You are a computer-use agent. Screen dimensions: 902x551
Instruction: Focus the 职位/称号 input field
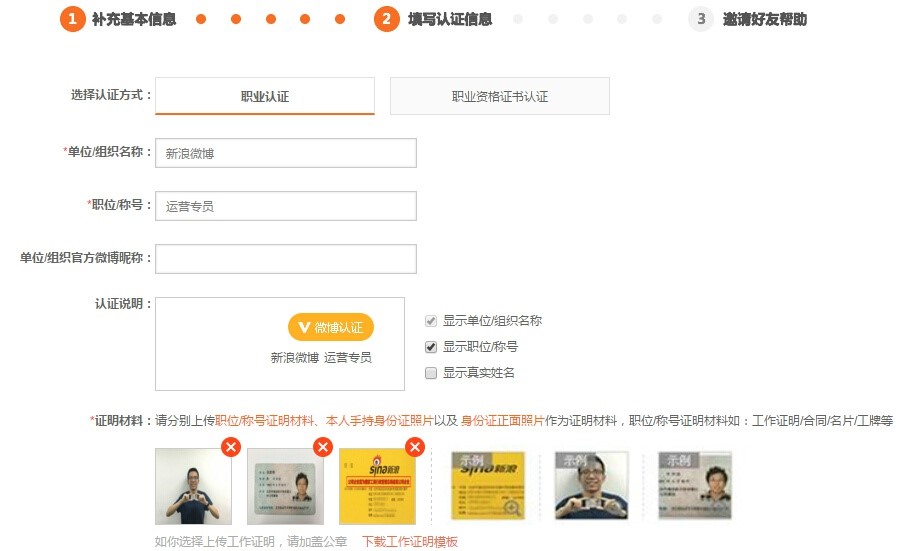click(x=286, y=206)
